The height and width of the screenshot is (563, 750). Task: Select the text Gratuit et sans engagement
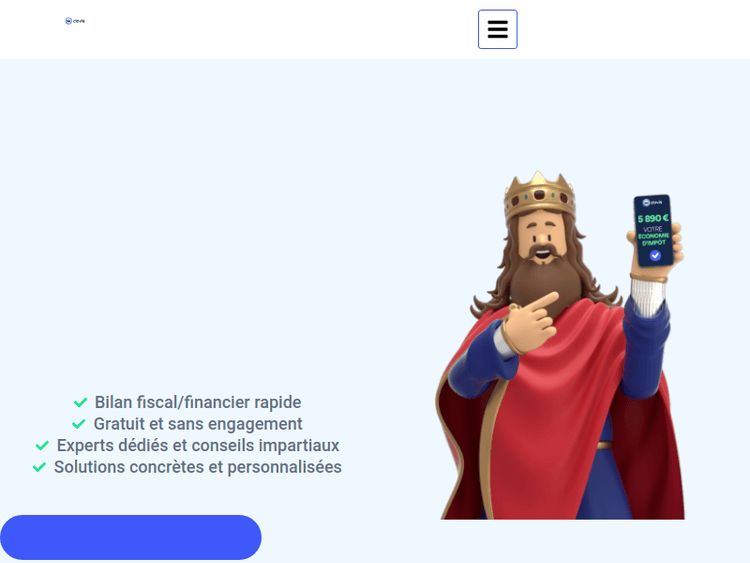coord(198,424)
